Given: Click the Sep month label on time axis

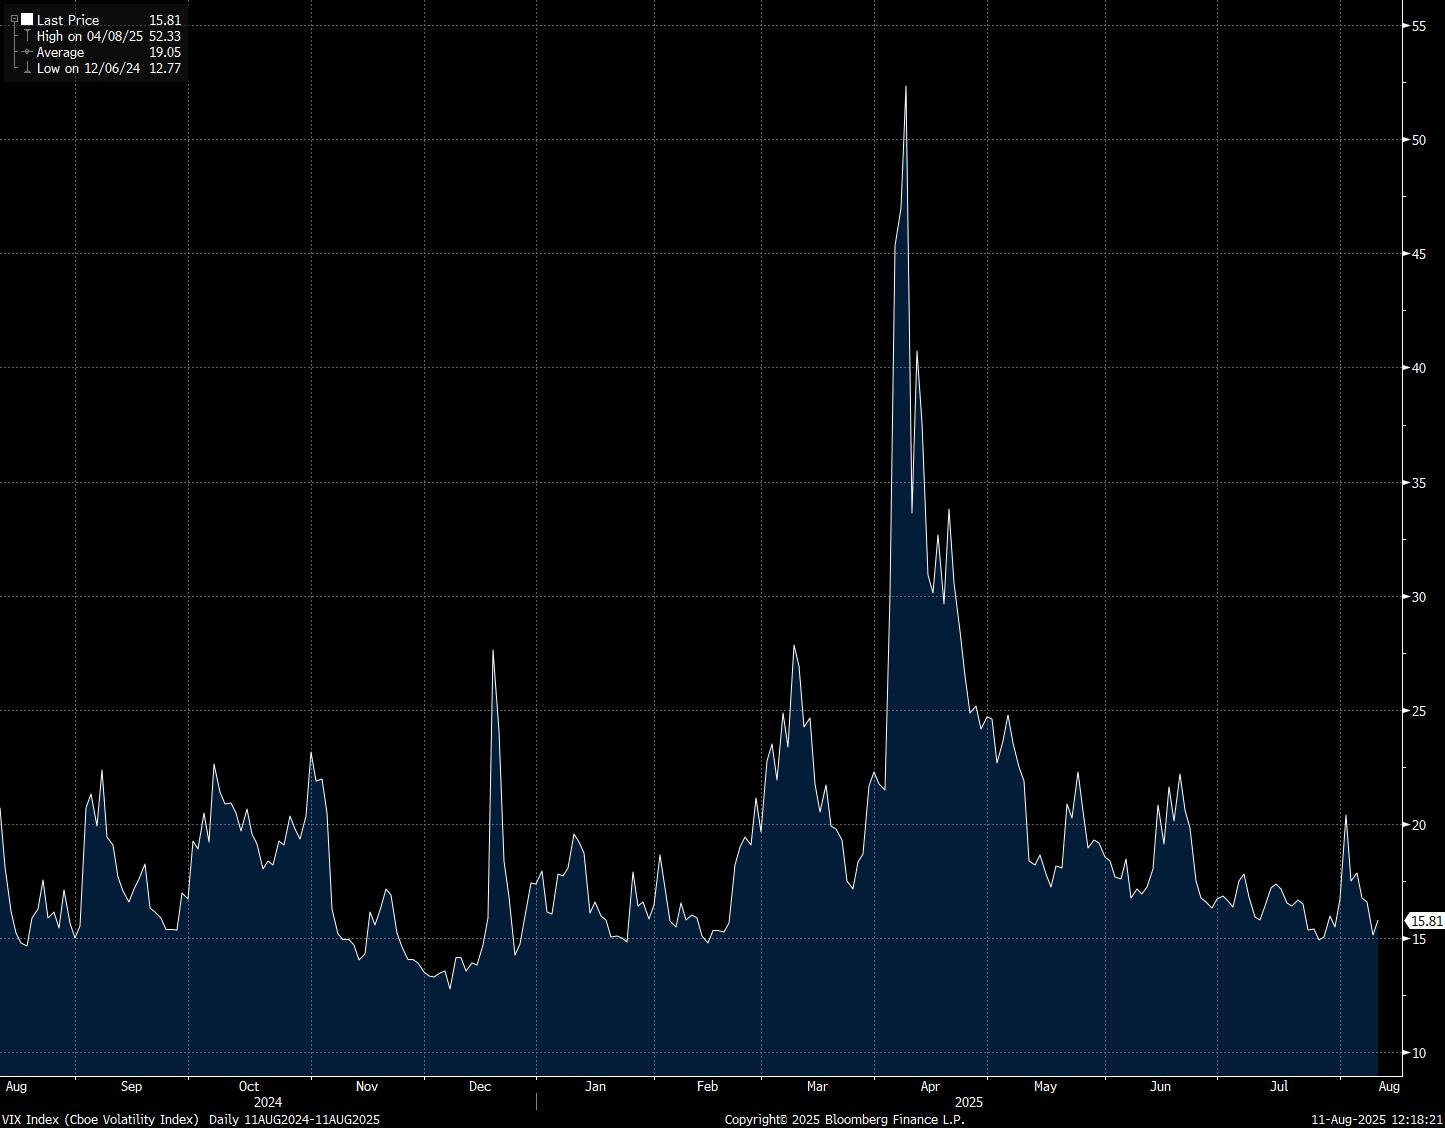Looking at the screenshot, I should tap(131, 1086).
